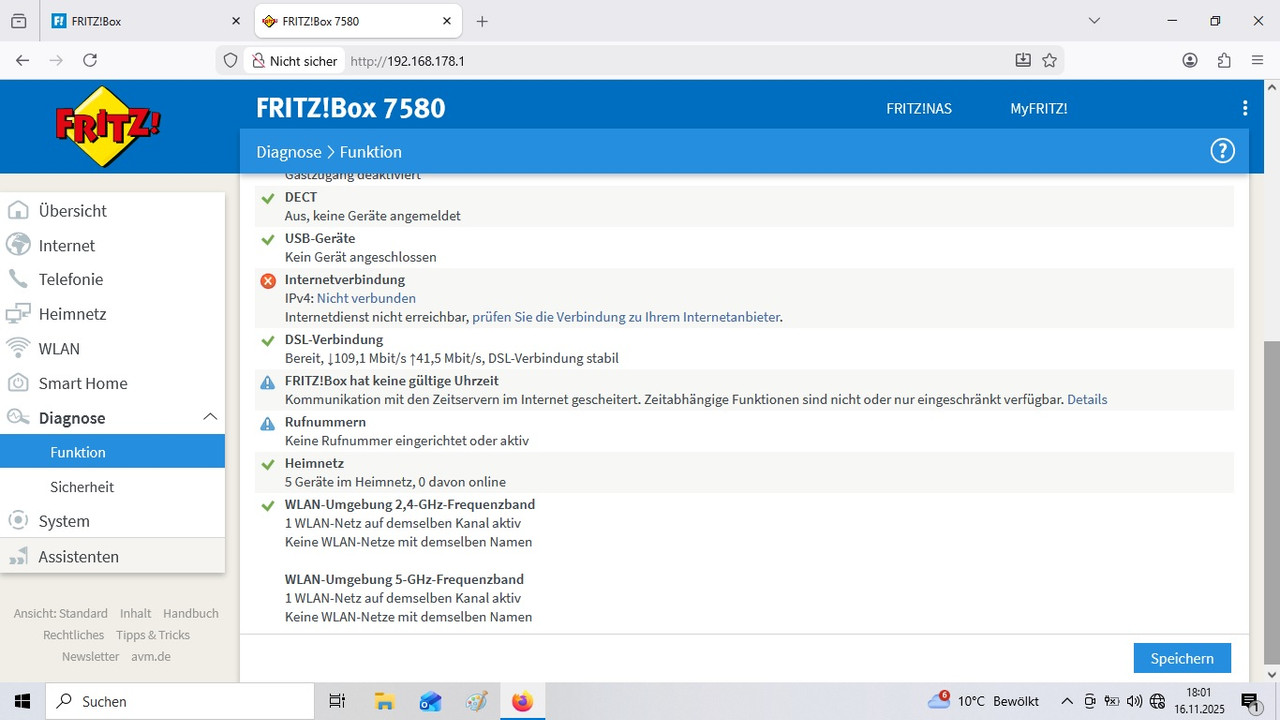Click green checkmark beside Heimnetz status
The width and height of the screenshot is (1280, 720).
click(268, 464)
